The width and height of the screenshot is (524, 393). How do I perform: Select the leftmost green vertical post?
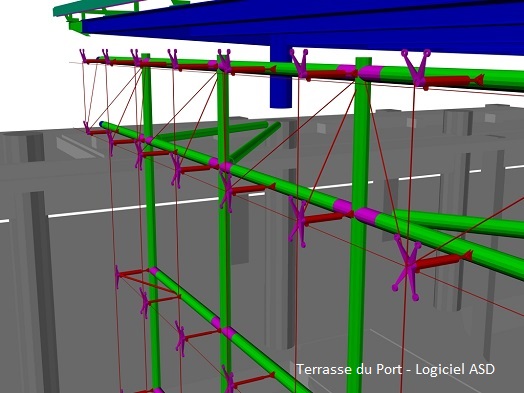pos(150,221)
